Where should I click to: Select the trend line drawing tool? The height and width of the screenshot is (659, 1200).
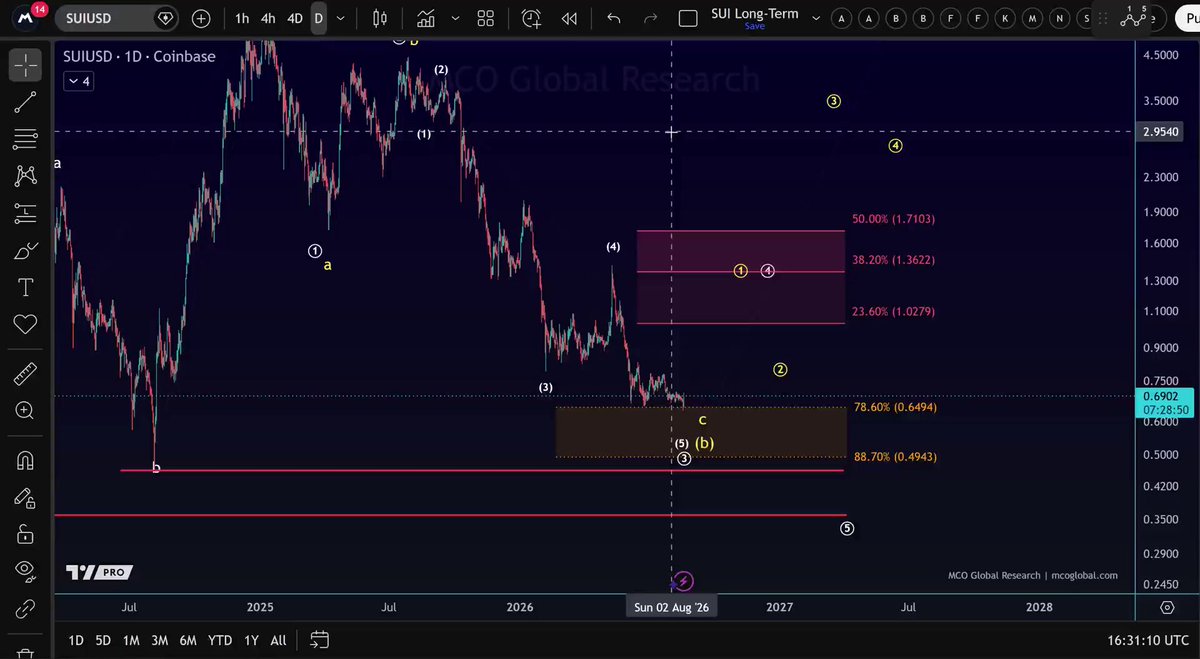click(25, 101)
